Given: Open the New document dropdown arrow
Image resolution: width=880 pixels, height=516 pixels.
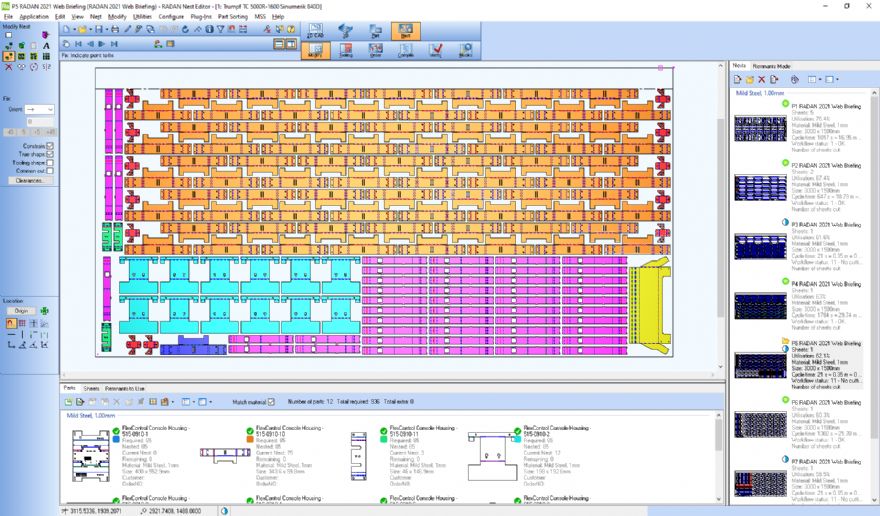Looking at the screenshot, I should 74,29.
